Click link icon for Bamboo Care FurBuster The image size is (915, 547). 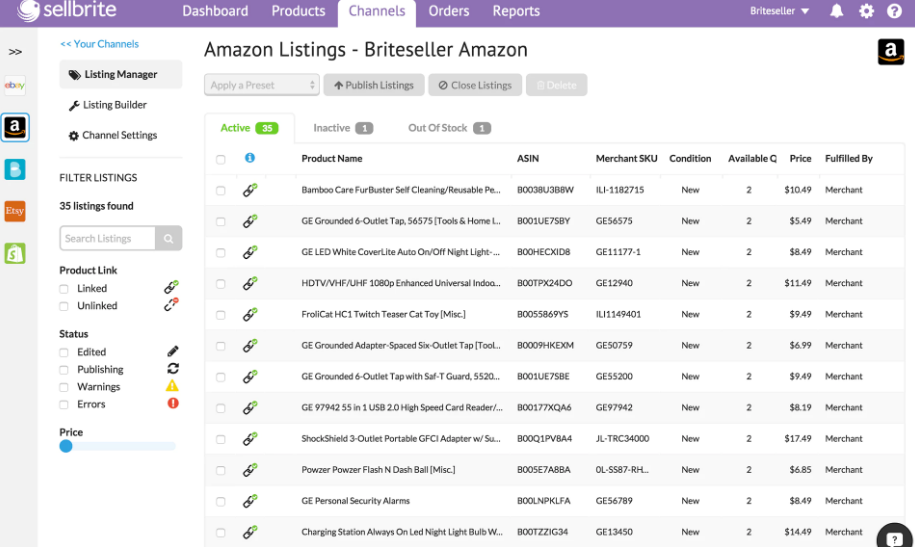250,189
